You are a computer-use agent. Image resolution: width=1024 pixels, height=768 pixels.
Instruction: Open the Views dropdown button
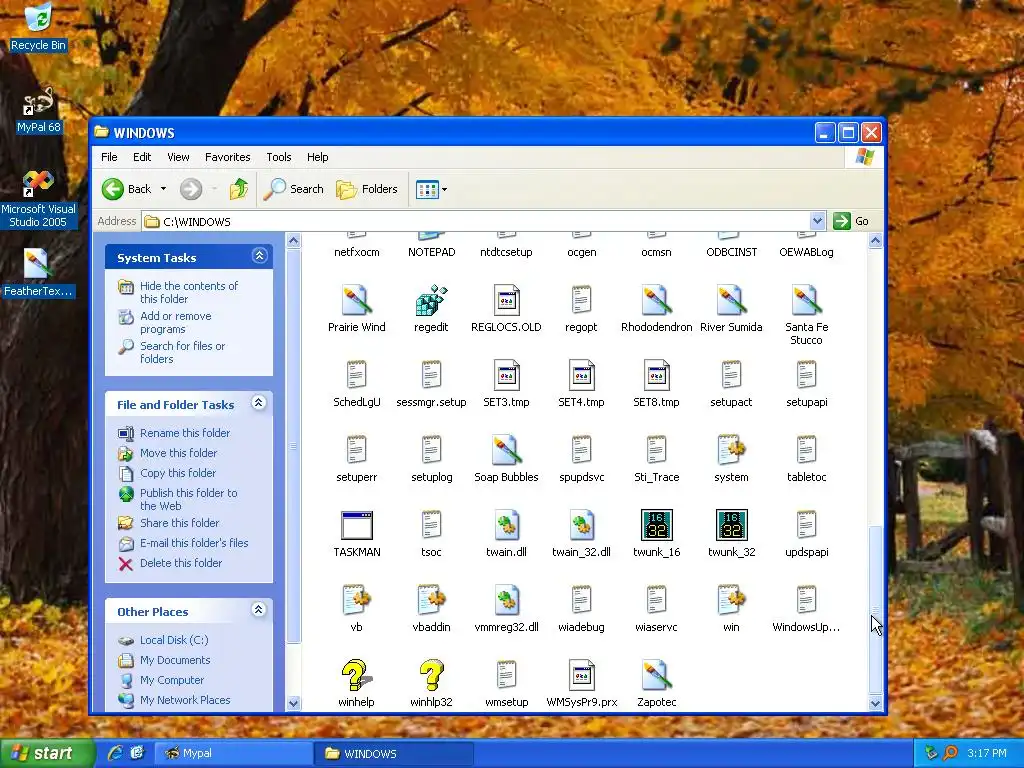click(x=431, y=189)
